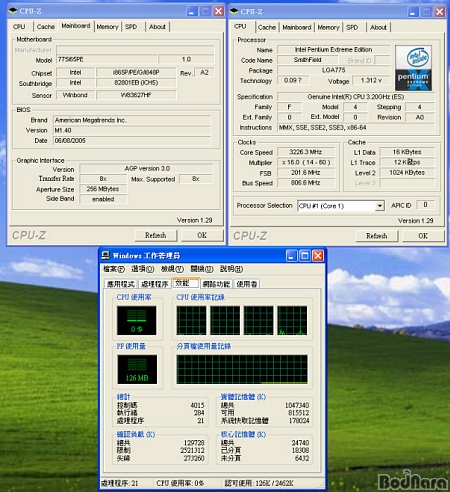Click Refresh button in right CPU-Z window
The width and height of the screenshot is (450, 492).
pyautogui.click(x=377, y=236)
